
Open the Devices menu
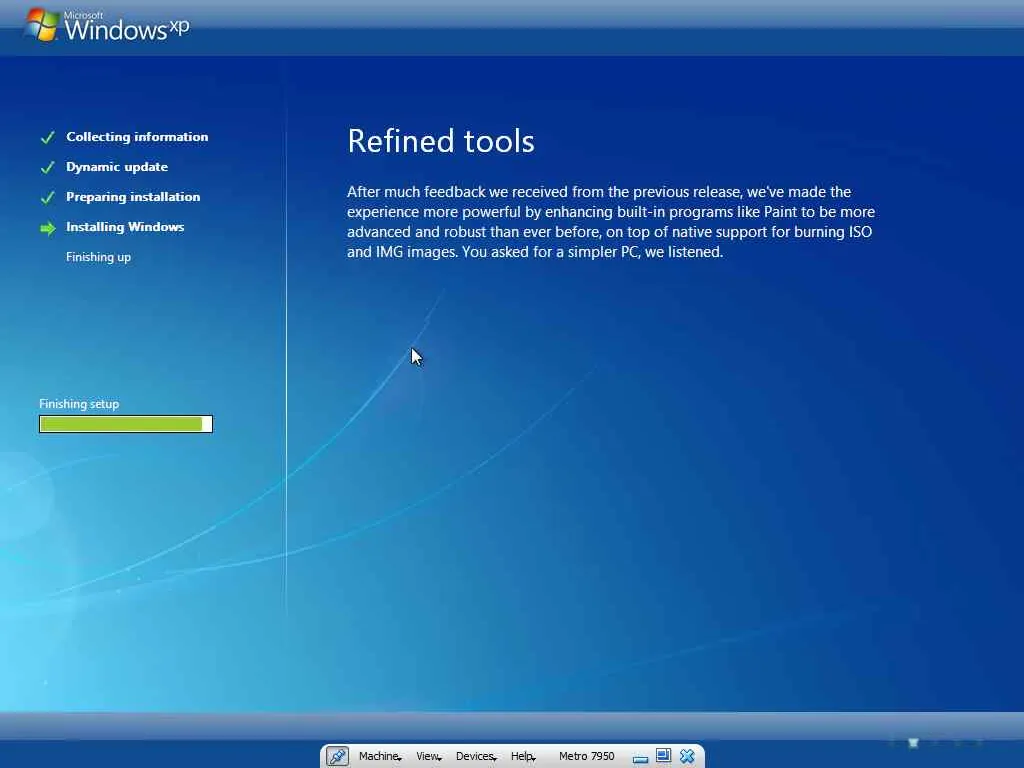476,756
